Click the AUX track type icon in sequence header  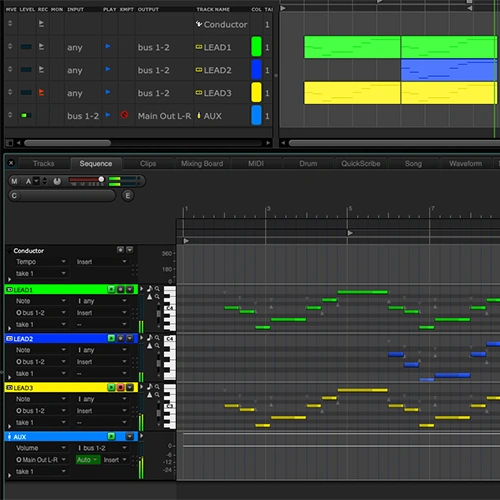pos(9,437)
